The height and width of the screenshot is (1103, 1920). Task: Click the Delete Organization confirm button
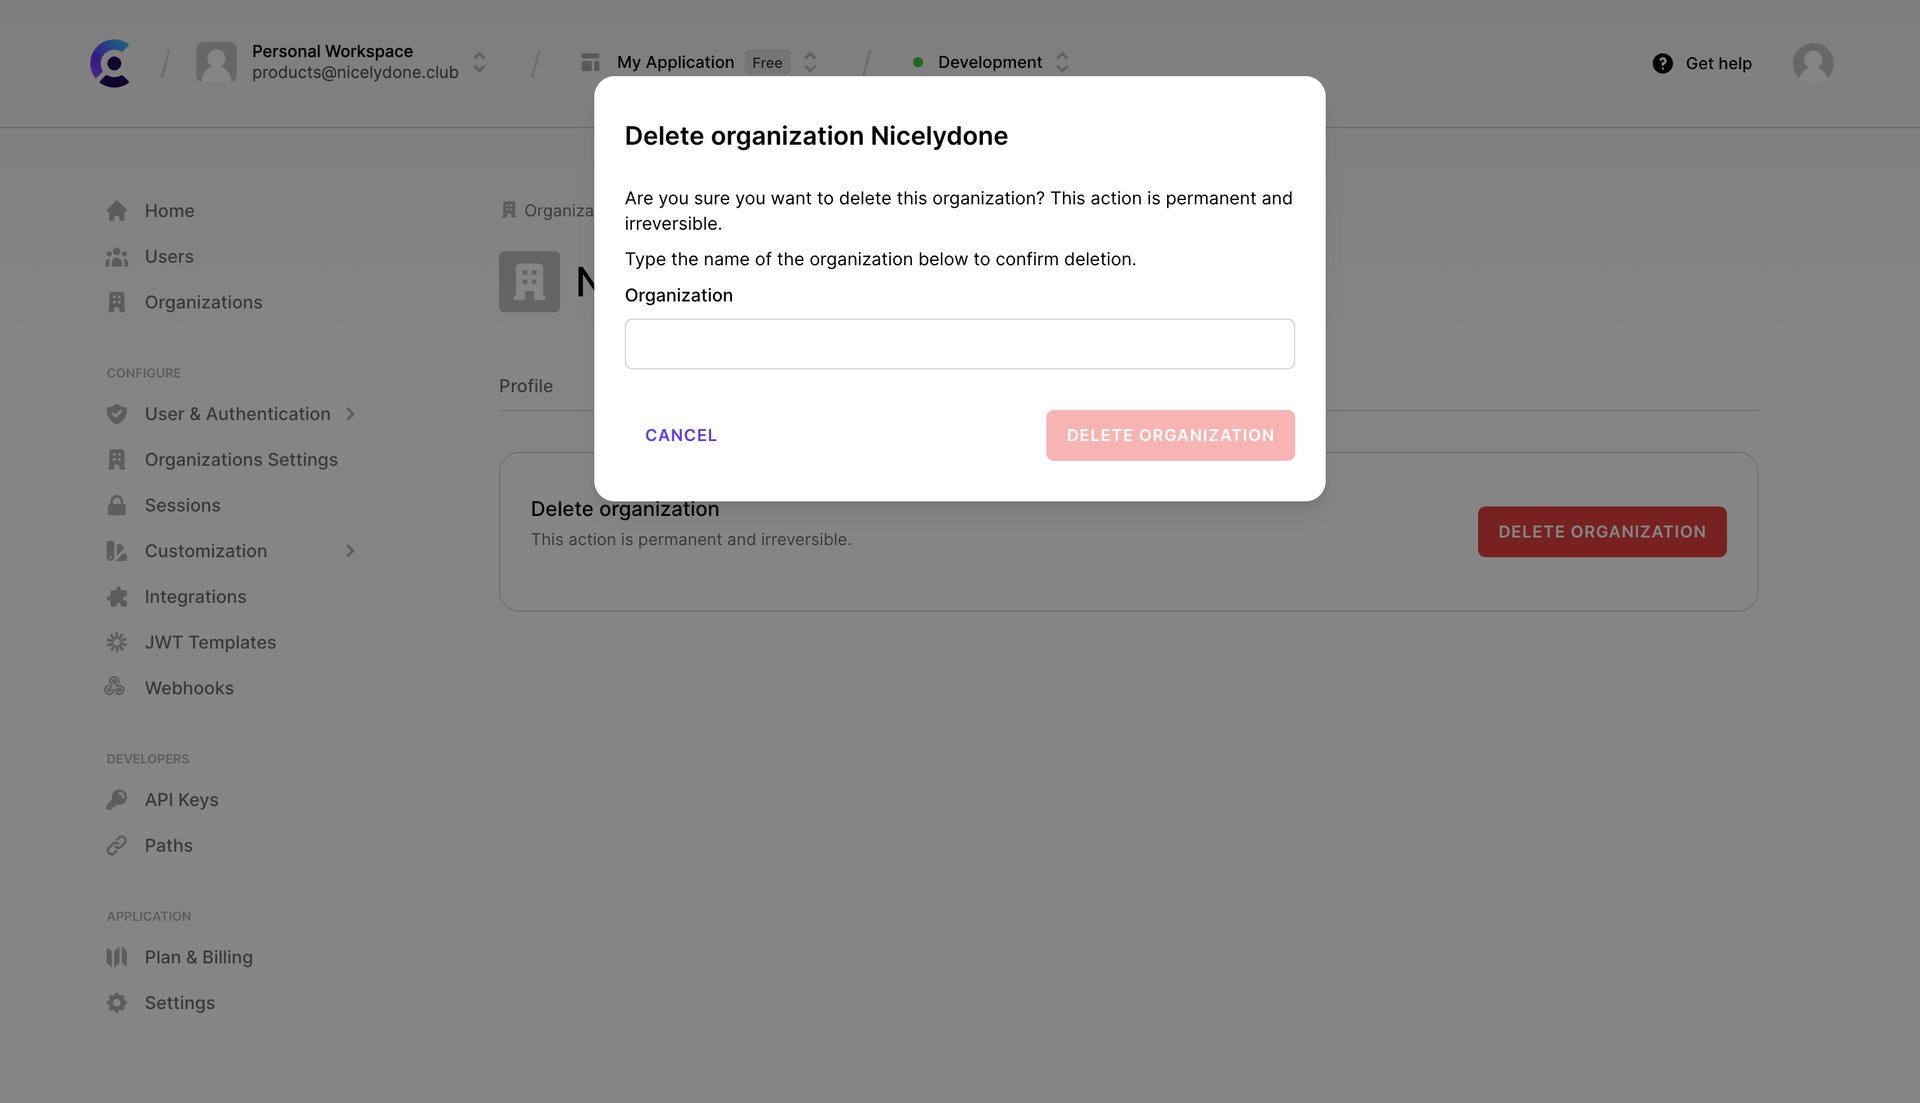pos(1170,435)
